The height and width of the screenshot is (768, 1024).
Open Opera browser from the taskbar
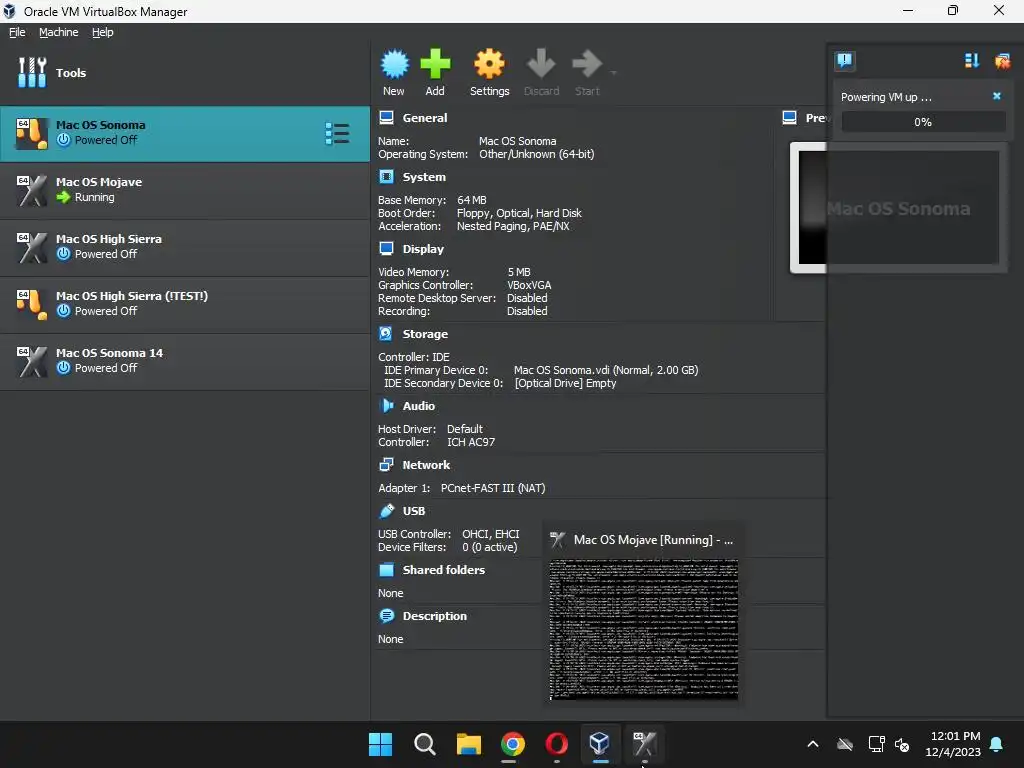click(556, 744)
